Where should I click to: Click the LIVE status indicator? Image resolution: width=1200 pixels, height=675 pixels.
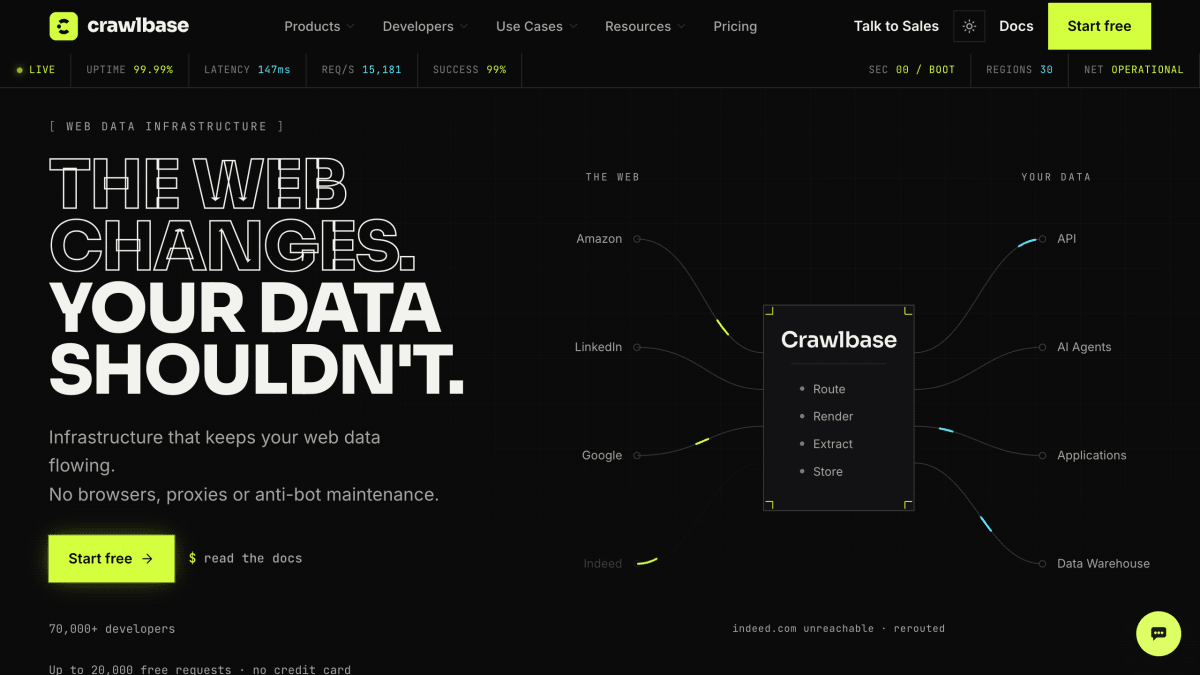[x=36, y=70]
